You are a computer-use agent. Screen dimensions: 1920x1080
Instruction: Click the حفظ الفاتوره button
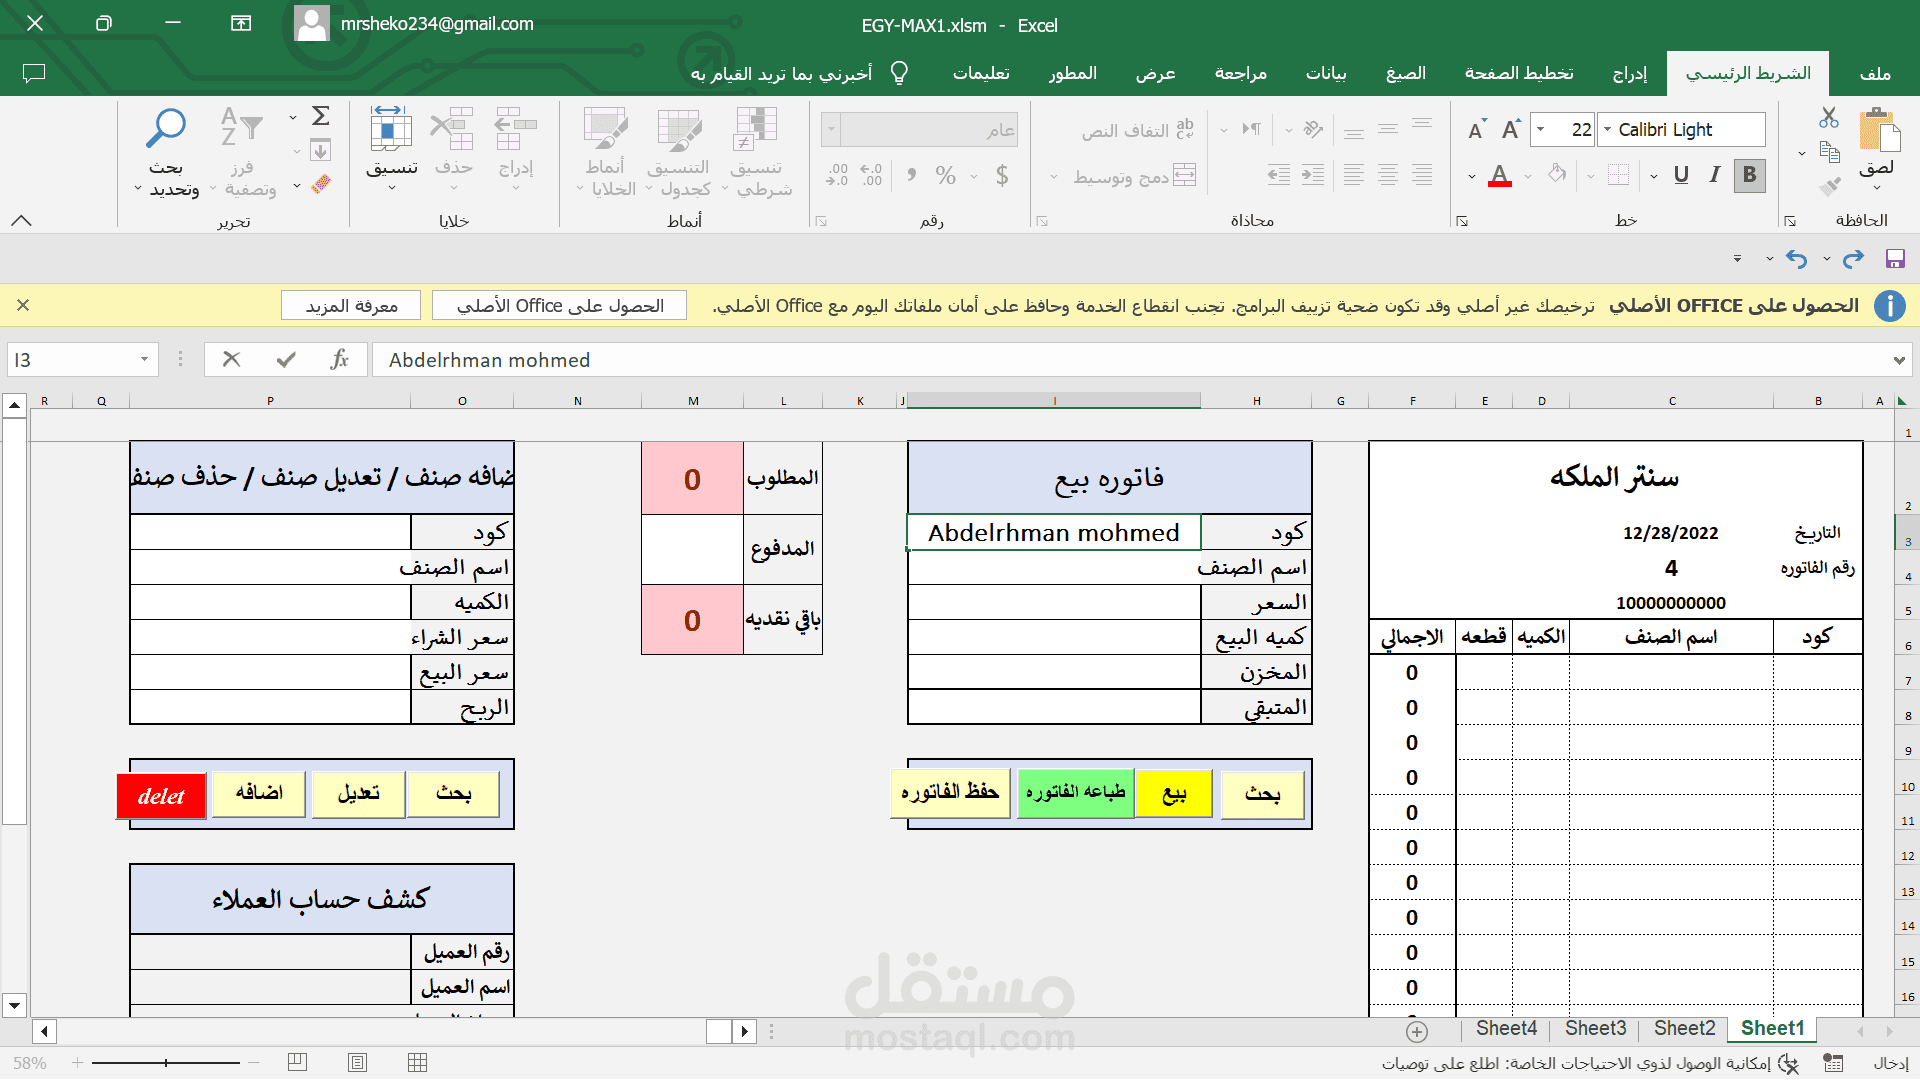pyautogui.click(x=950, y=793)
